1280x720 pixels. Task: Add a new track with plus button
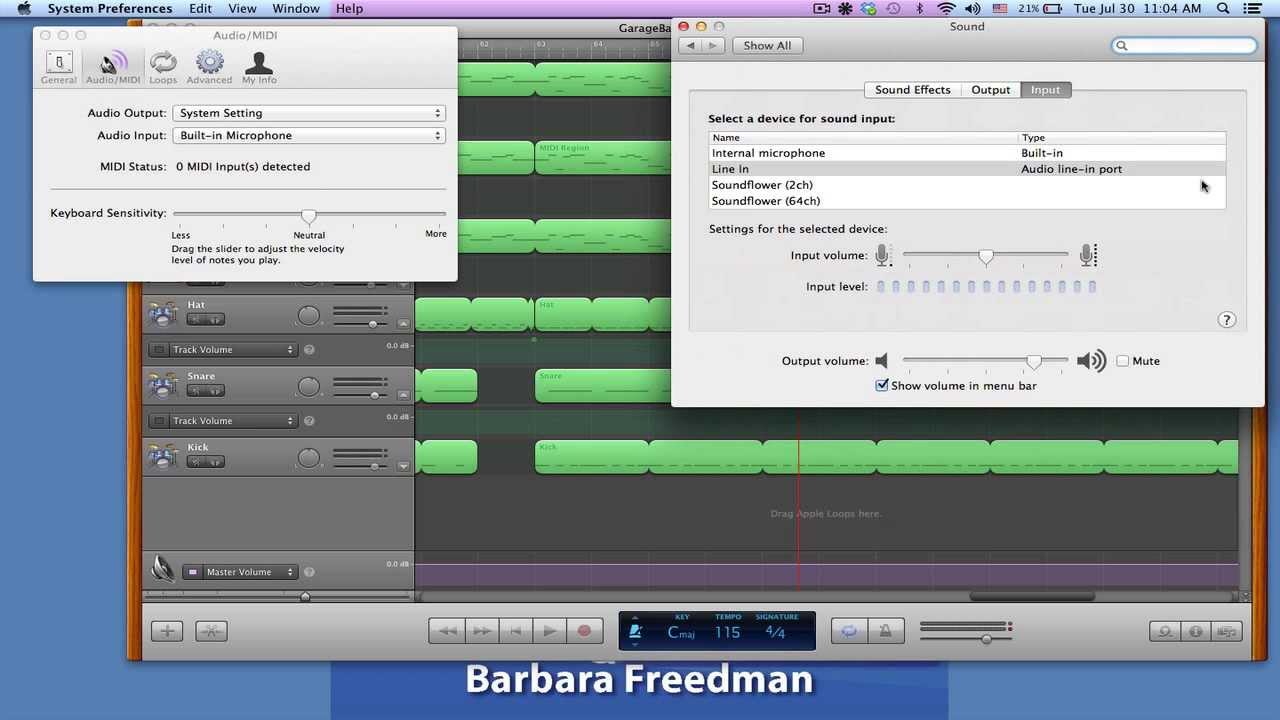167,631
